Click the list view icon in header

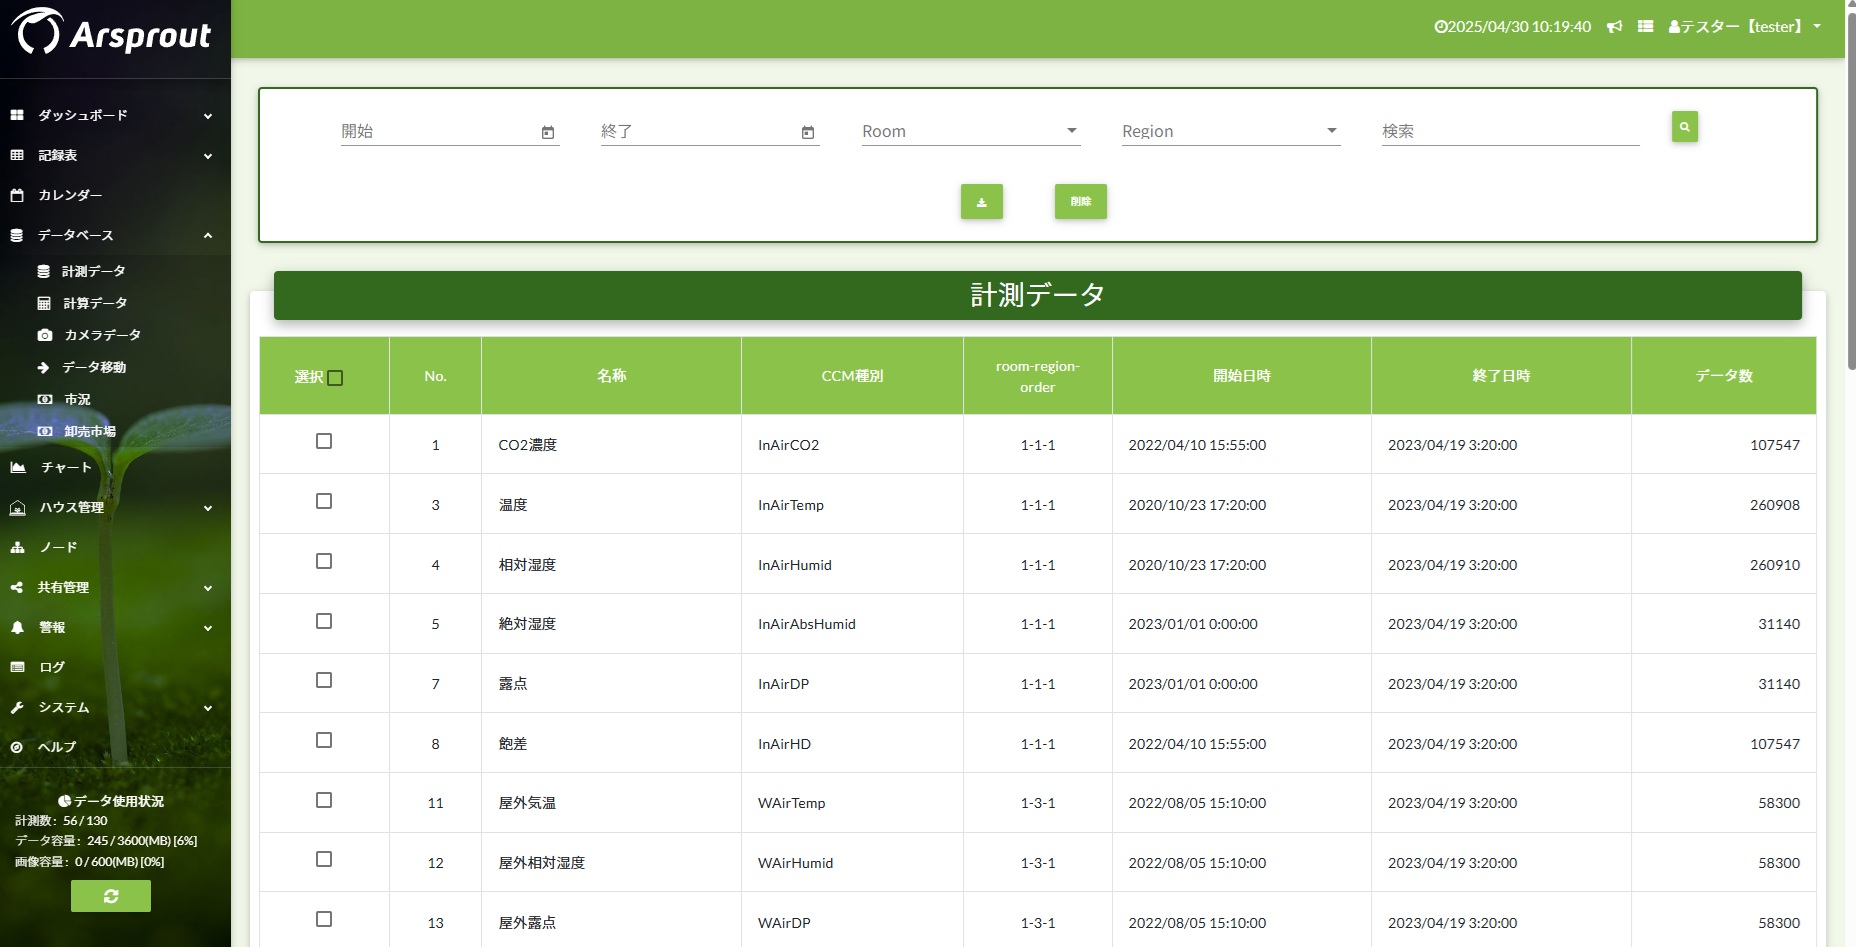[x=1645, y=27]
